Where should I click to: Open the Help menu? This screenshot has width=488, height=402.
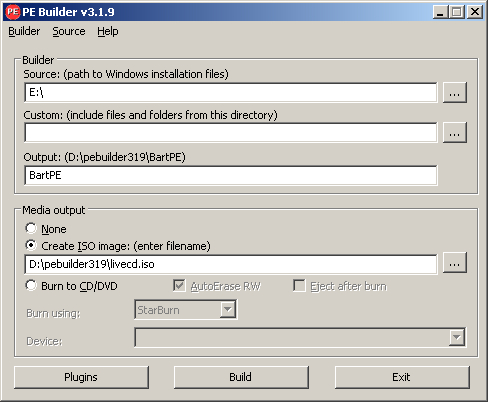point(108,31)
